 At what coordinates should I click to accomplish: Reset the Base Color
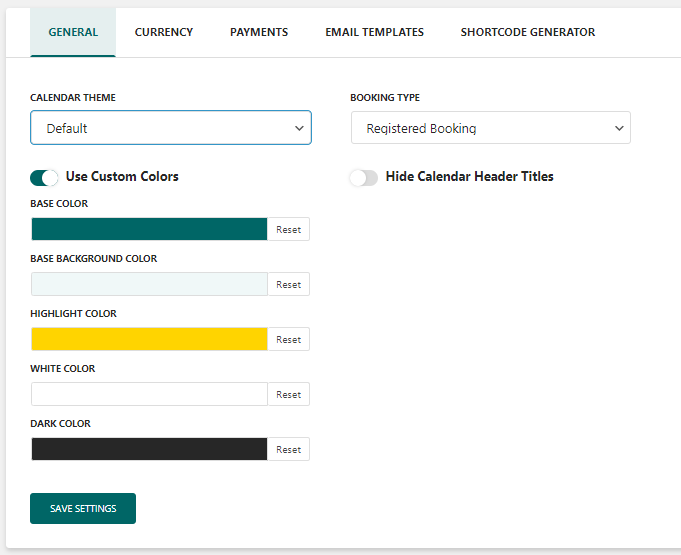pyautogui.click(x=289, y=229)
